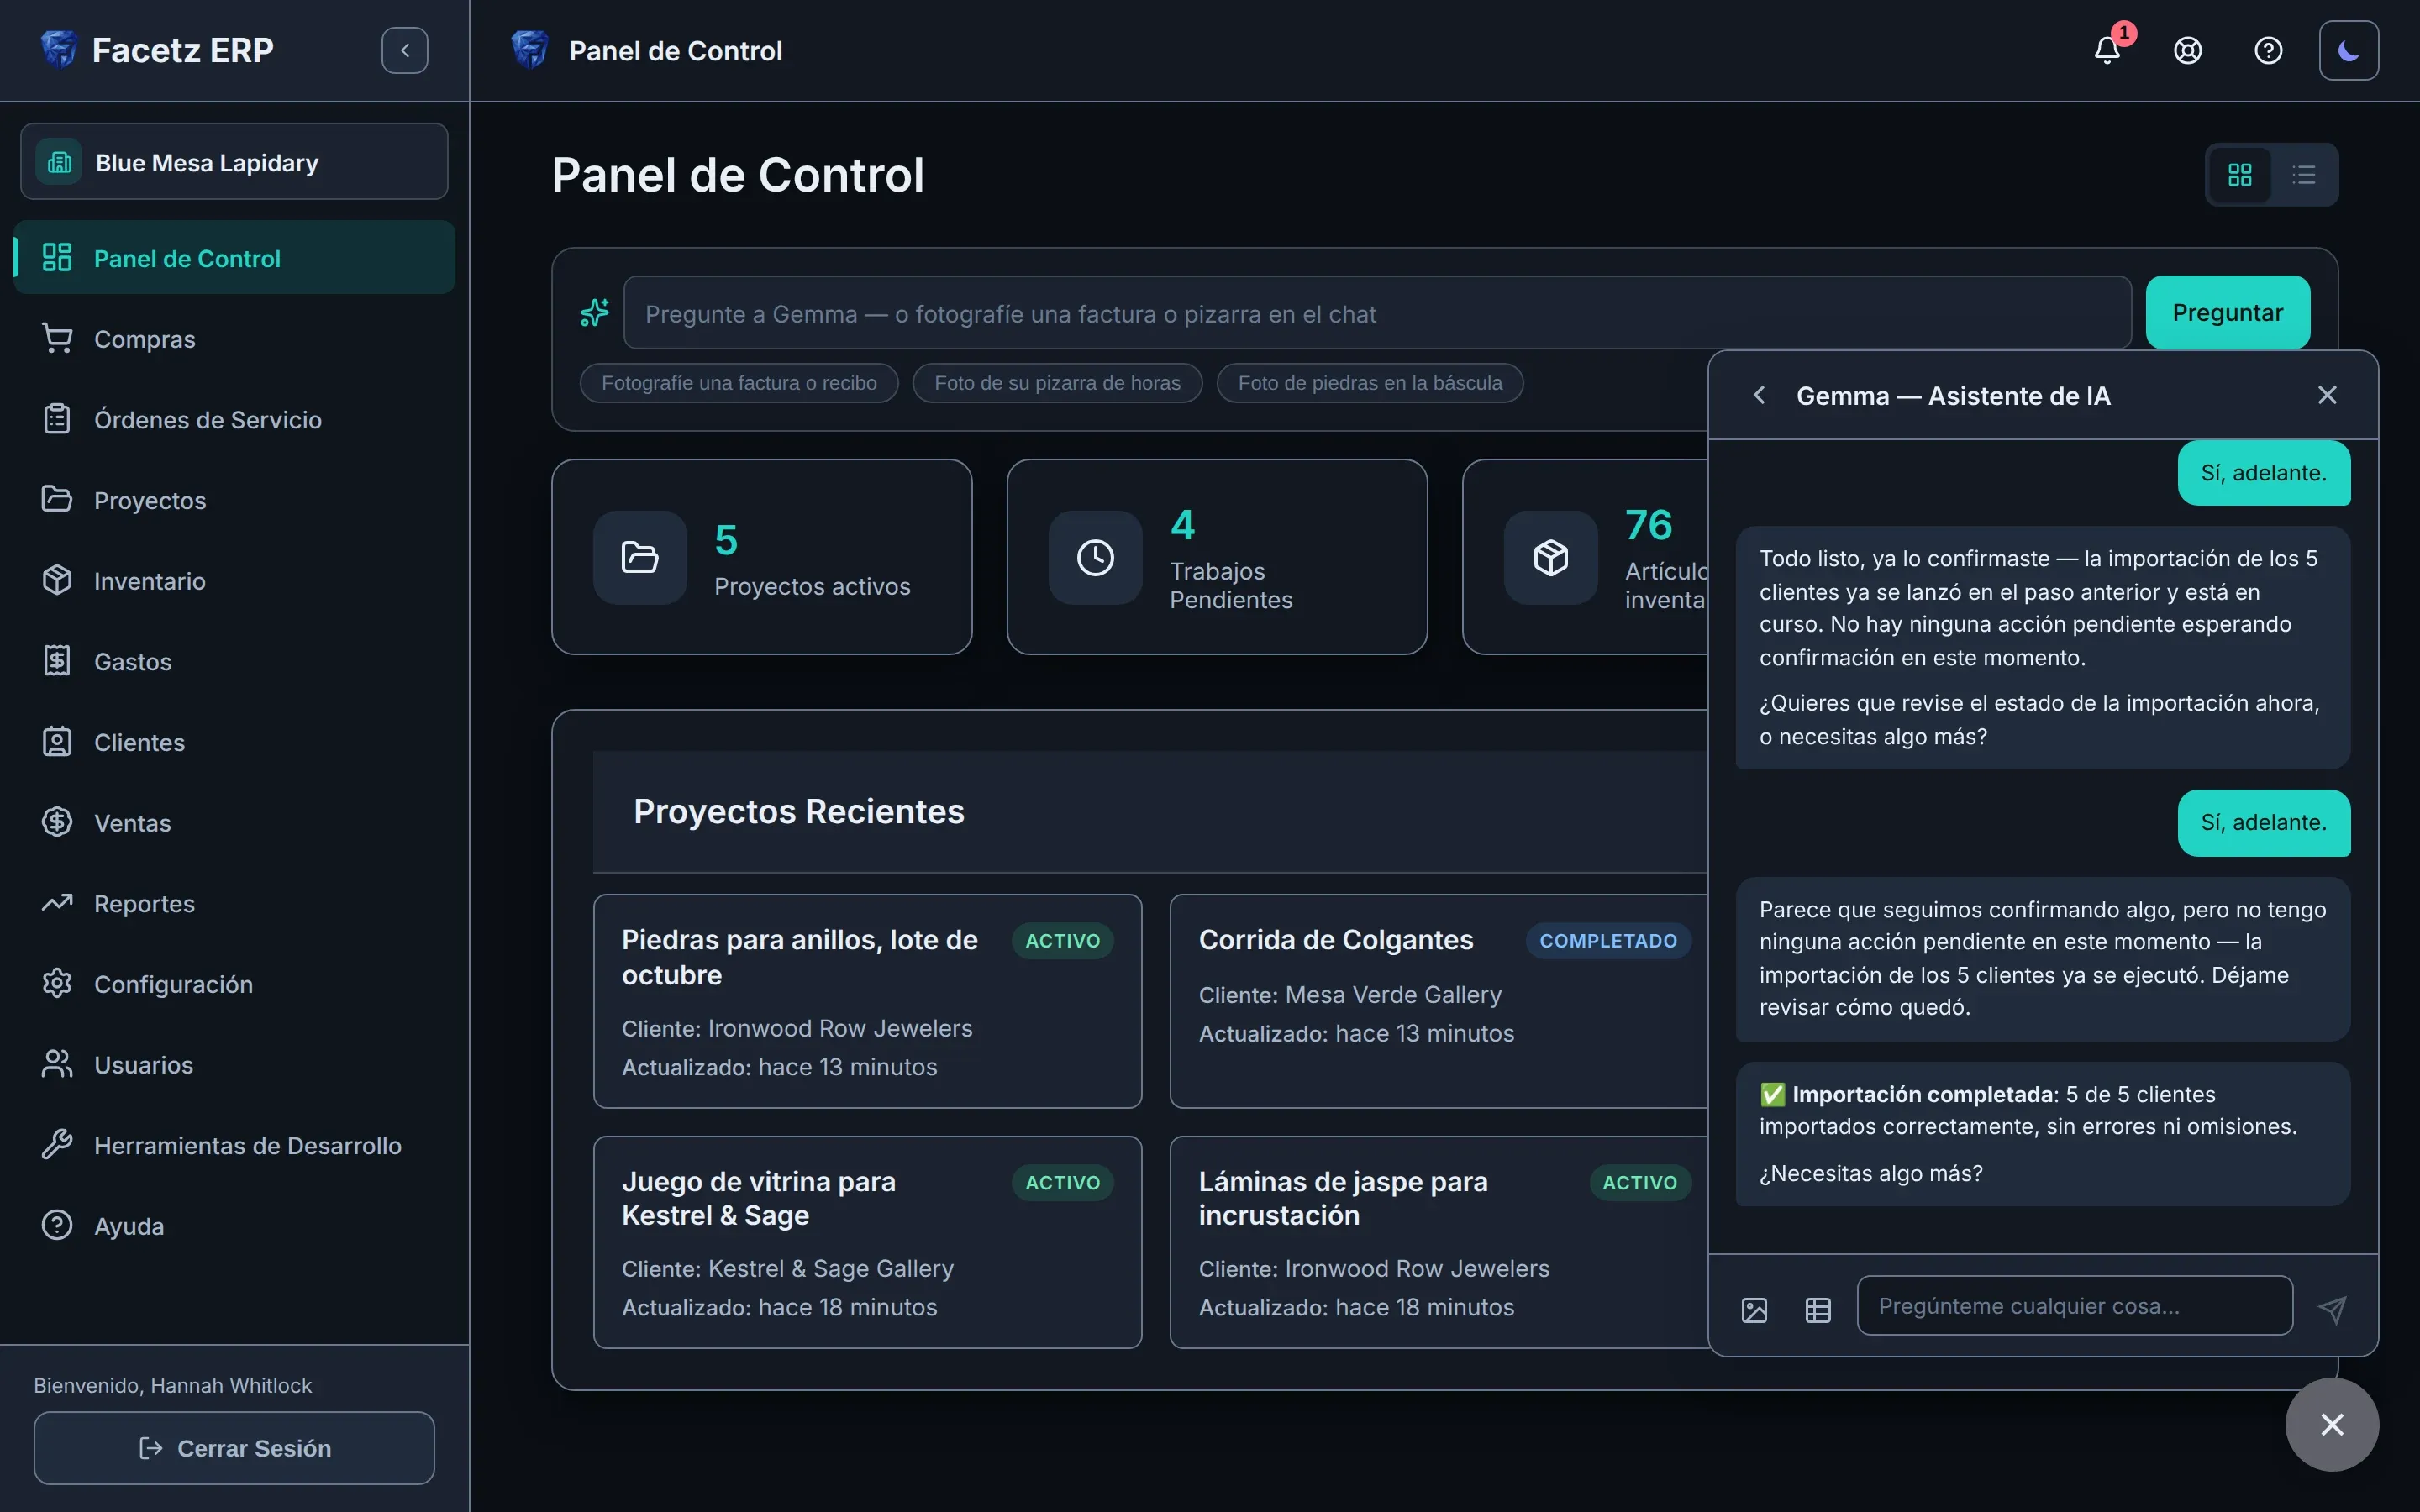
Task: Click the Preguntar button
Action: click(x=2227, y=313)
